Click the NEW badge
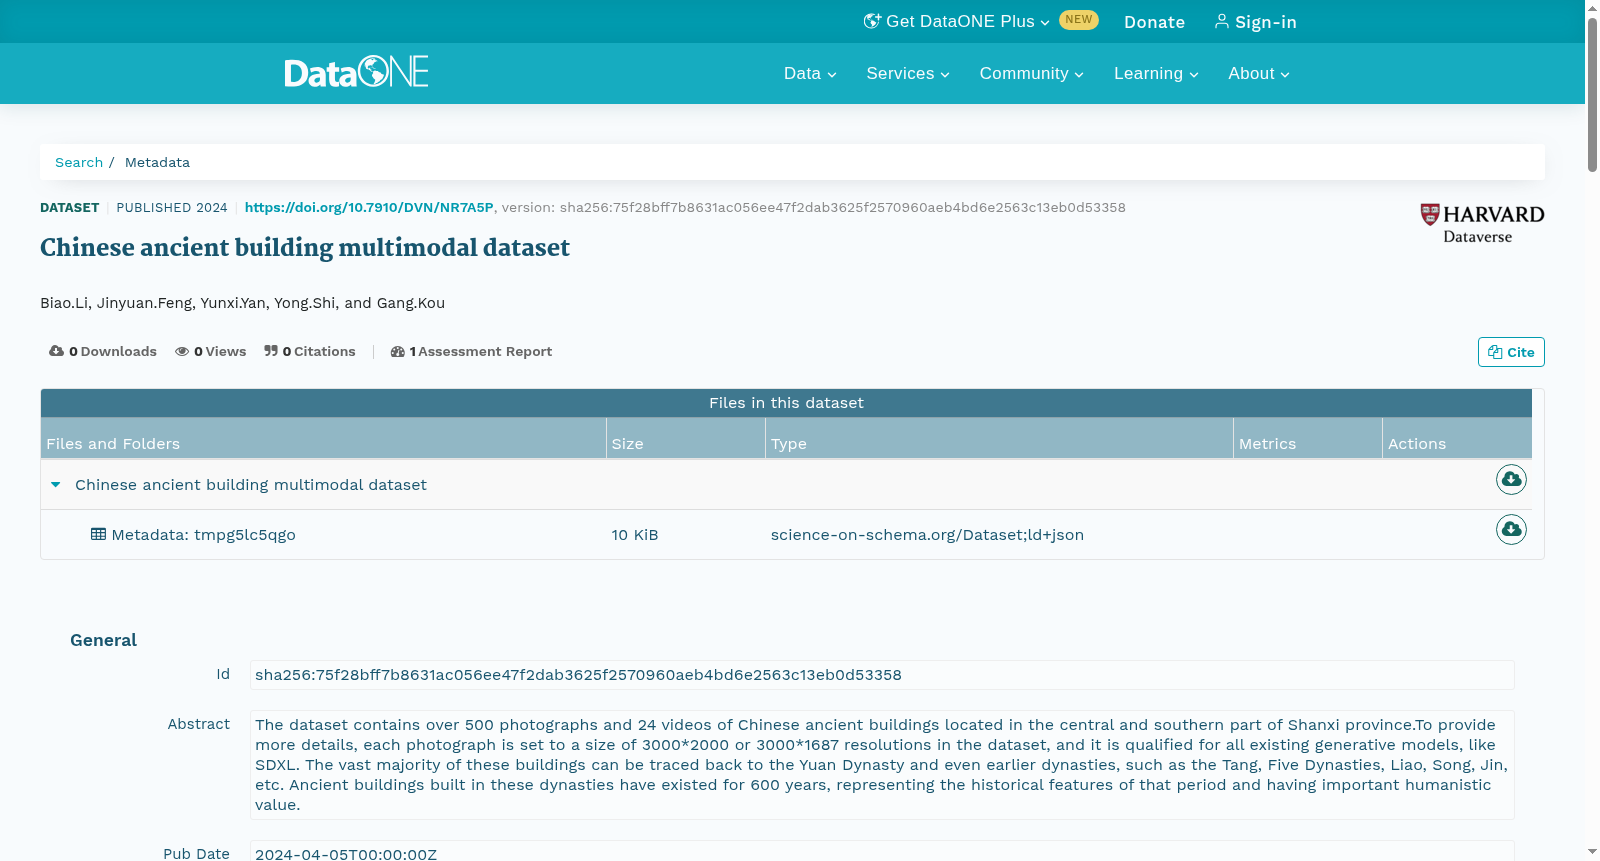Image resolution: width=1600 pixels, height=861 pixels. click(x=1079, y=20)
